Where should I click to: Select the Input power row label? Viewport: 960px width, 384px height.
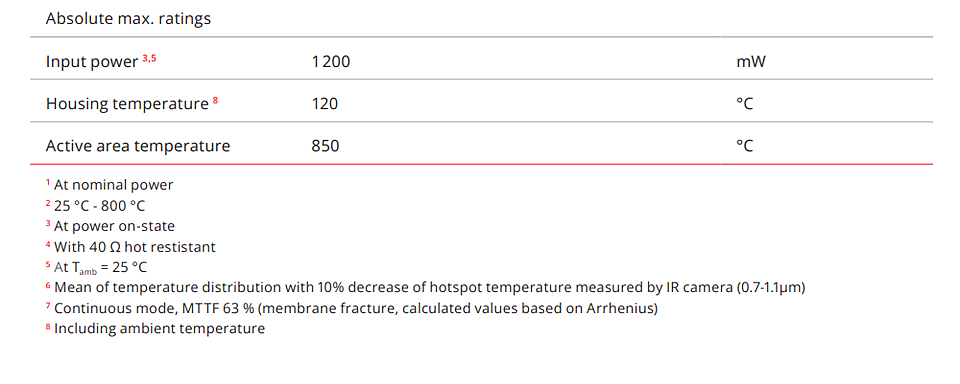(92, 62)
